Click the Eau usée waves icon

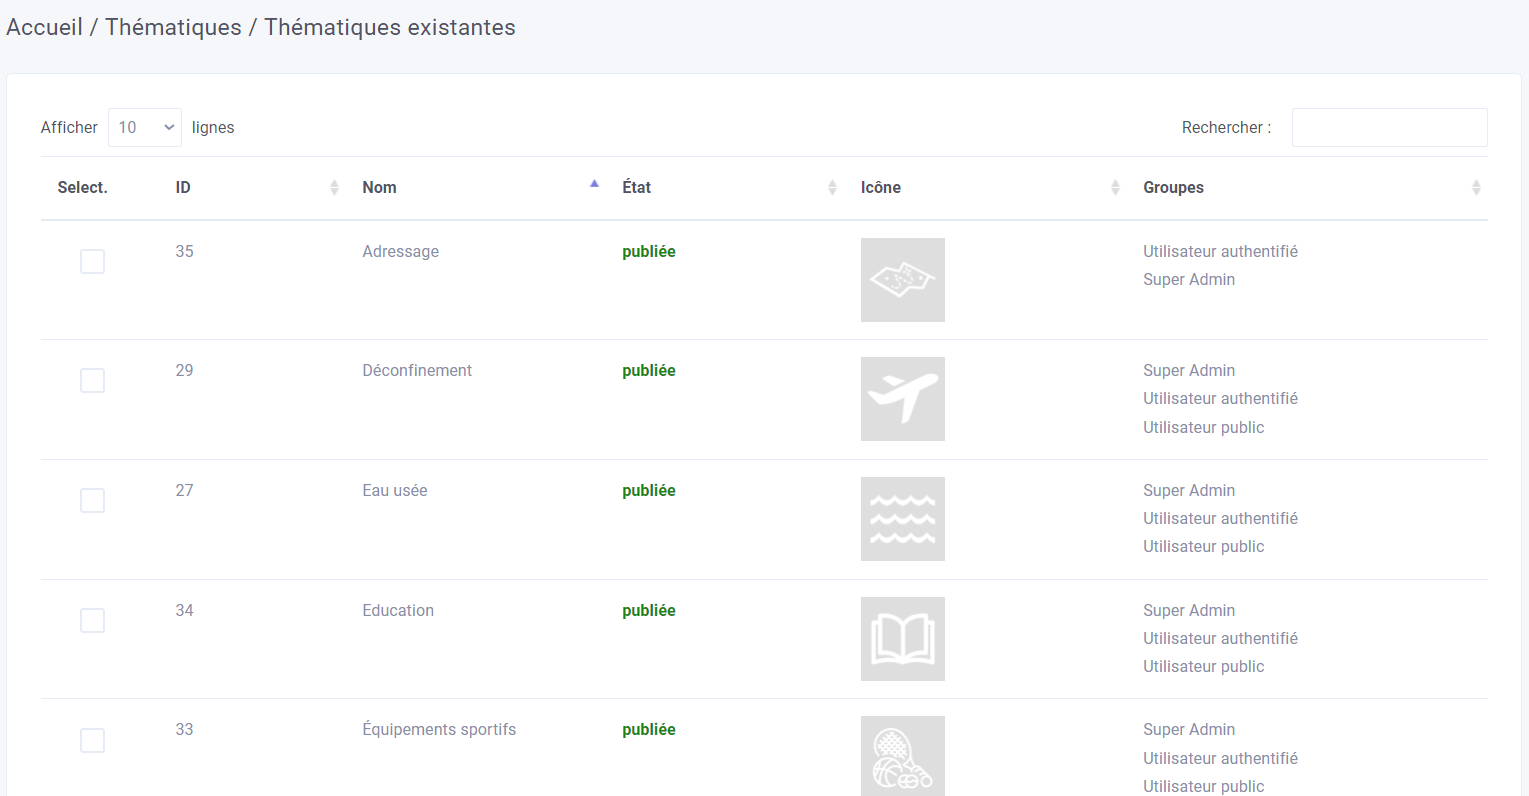pyautogui.click(x=902, y=519)
